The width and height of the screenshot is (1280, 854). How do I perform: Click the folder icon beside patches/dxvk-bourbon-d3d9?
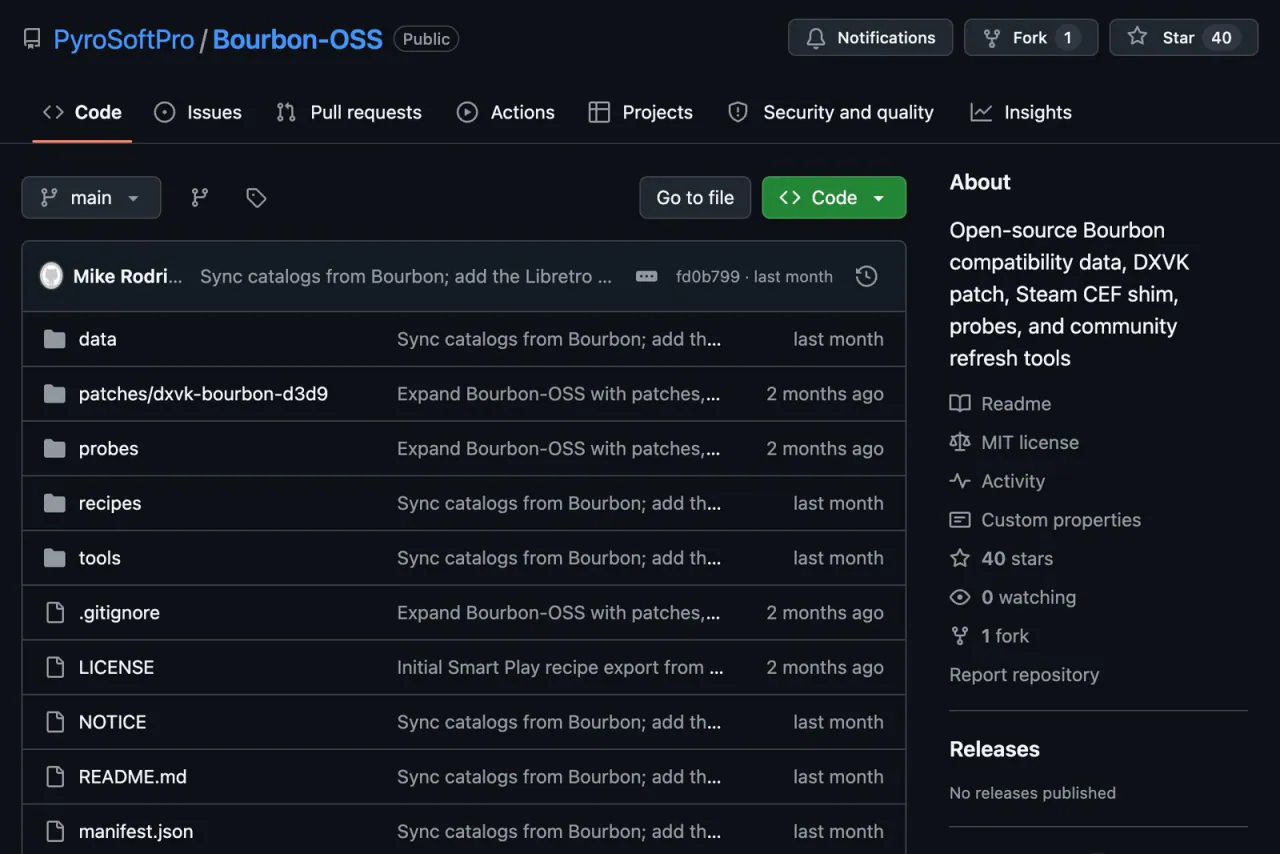(55, 394)
